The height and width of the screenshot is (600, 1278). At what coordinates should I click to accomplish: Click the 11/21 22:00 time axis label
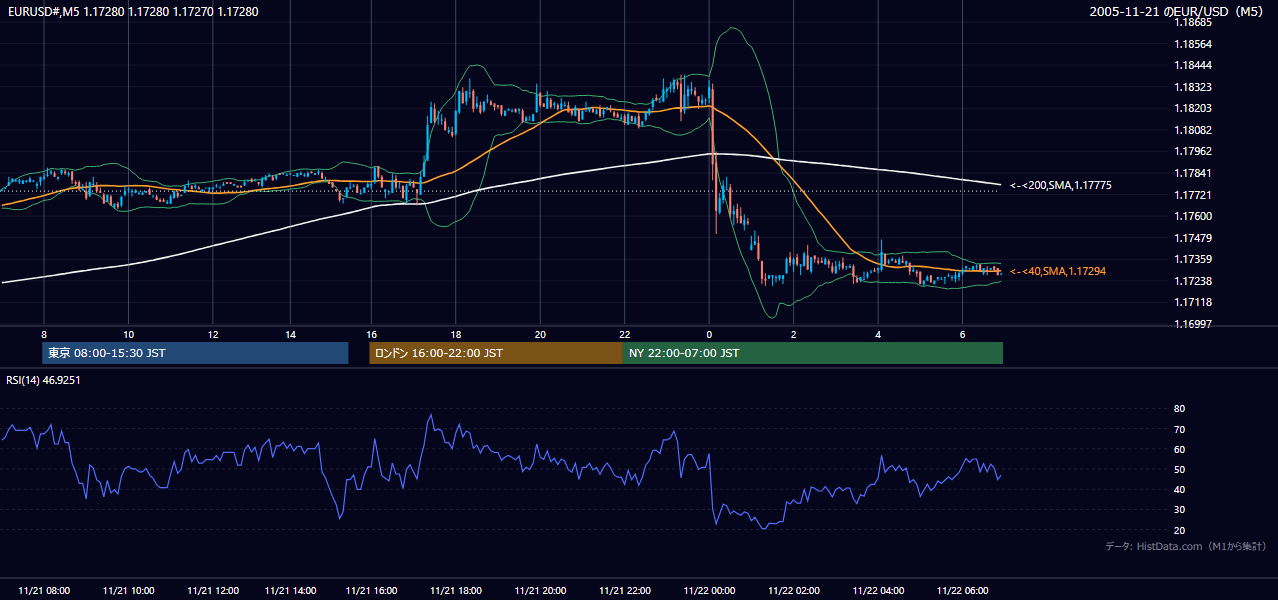click(x=624, y=591)
